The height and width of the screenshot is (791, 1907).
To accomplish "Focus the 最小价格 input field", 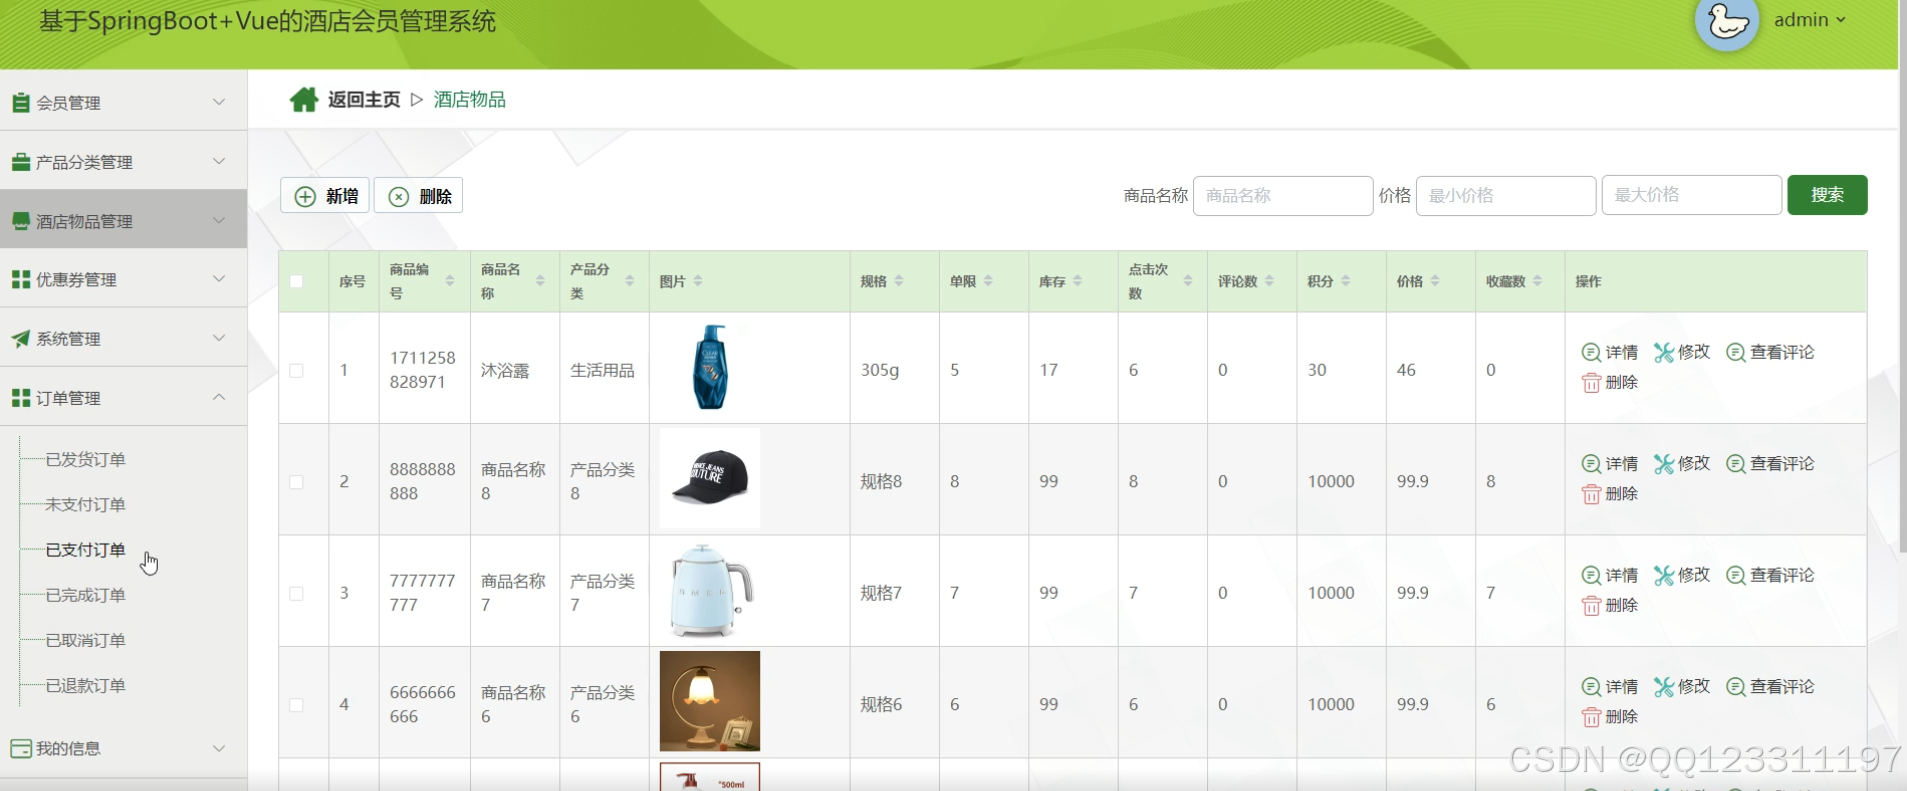I will pos(1506,196).
